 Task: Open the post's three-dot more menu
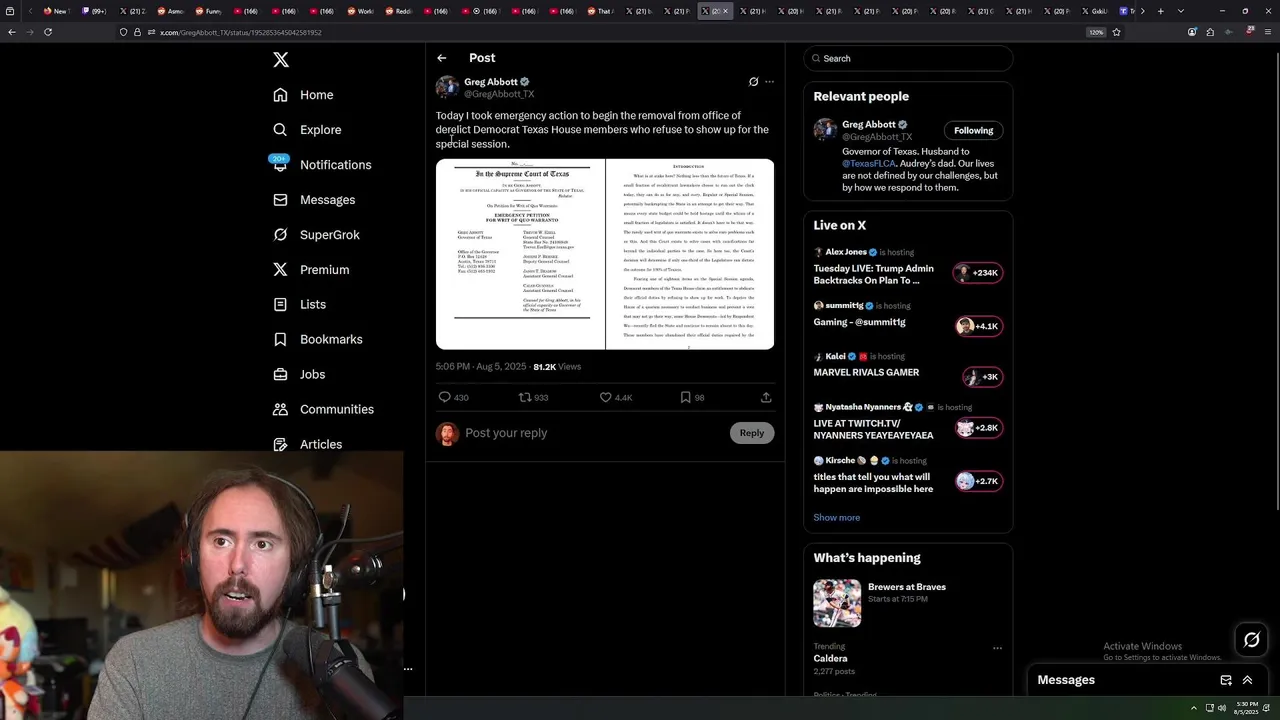[x=769, y=82]
